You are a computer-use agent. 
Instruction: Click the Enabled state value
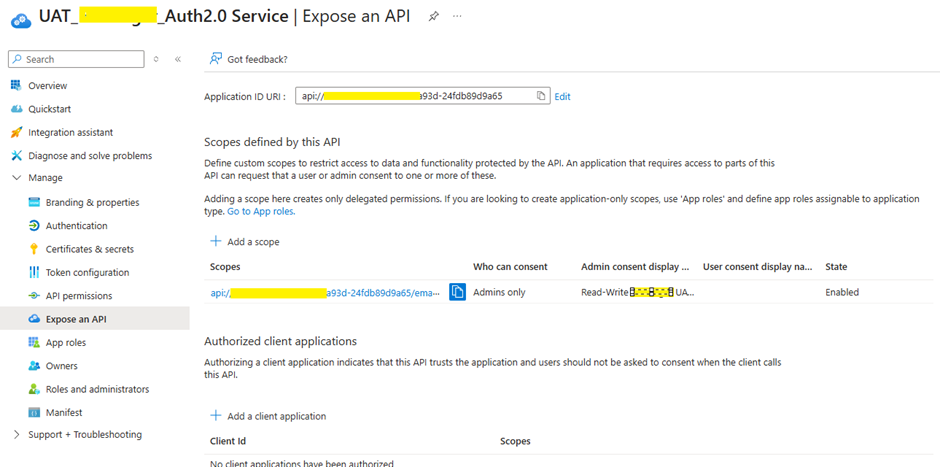(842, 293)
